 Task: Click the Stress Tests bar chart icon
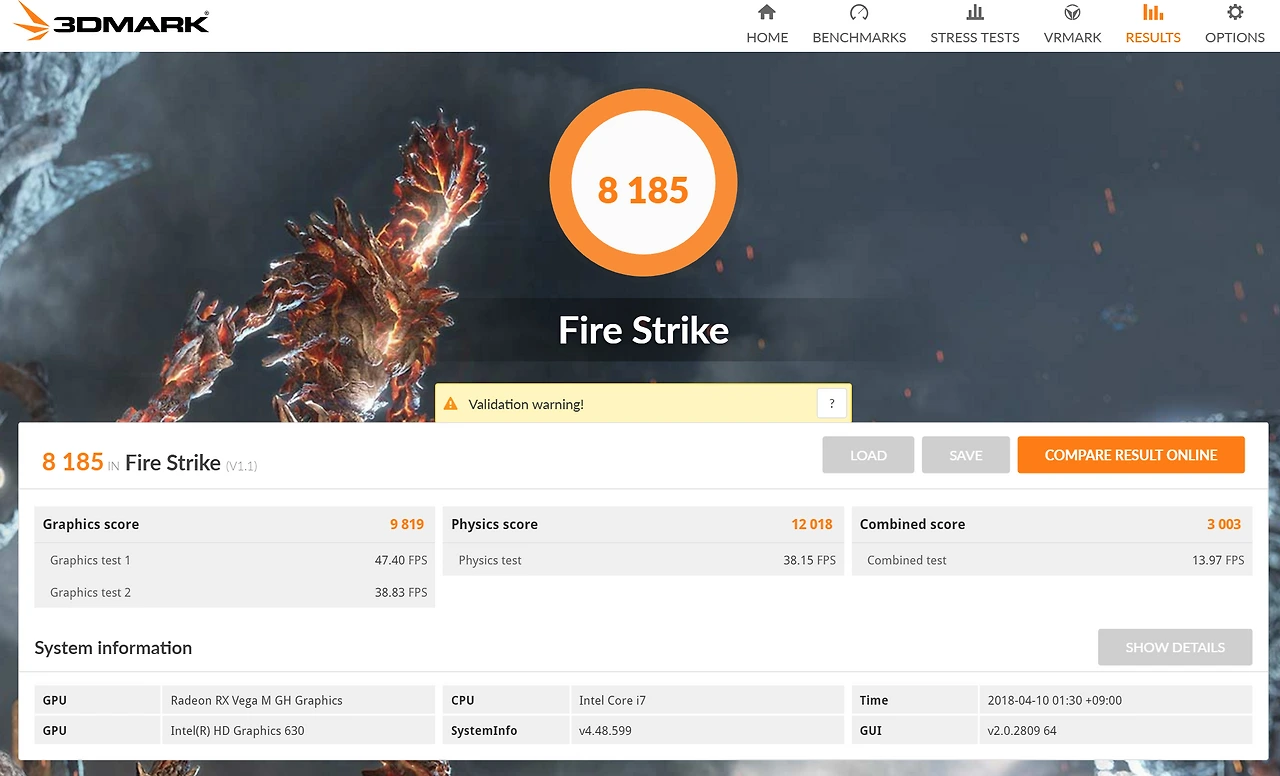pos(975,13)
